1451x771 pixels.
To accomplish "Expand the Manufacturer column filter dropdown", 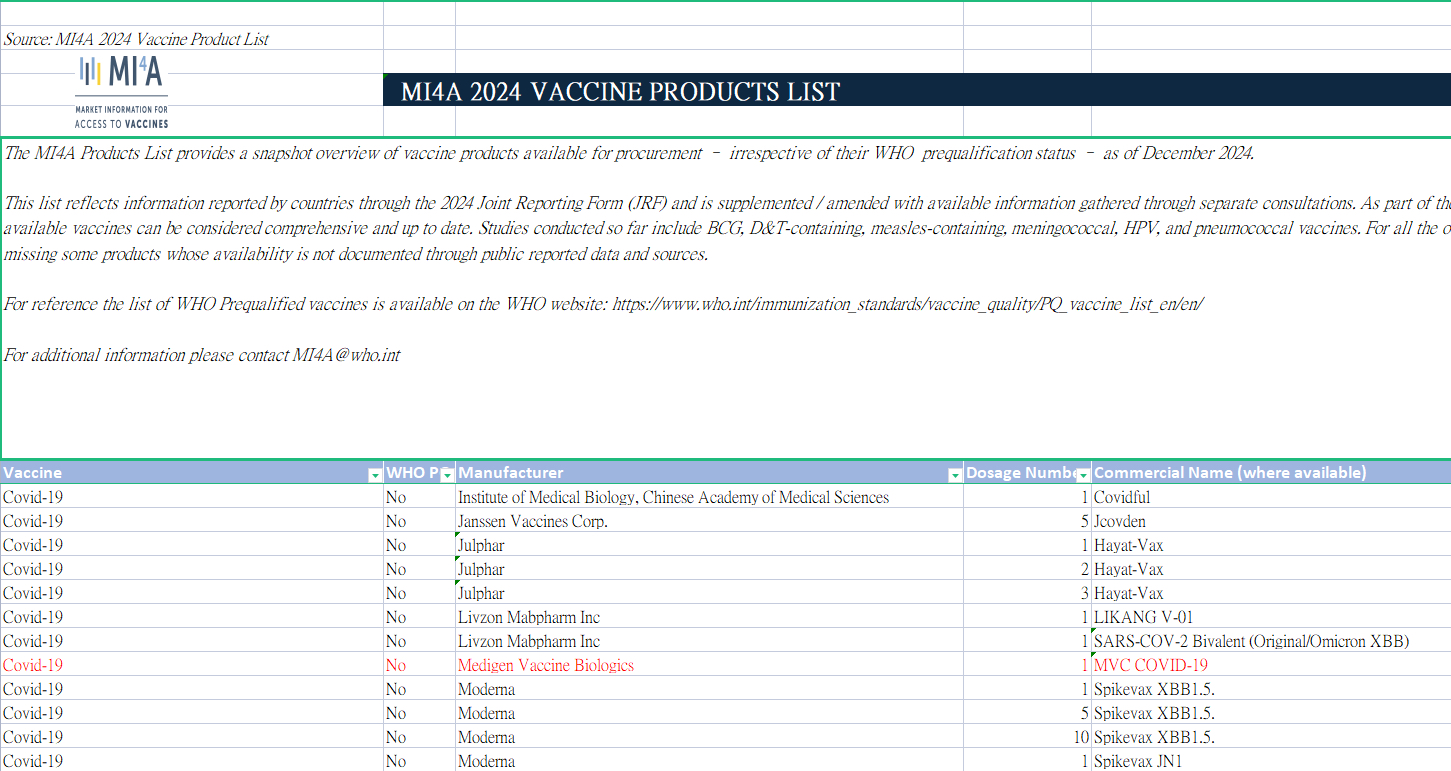I will (956, 474).
